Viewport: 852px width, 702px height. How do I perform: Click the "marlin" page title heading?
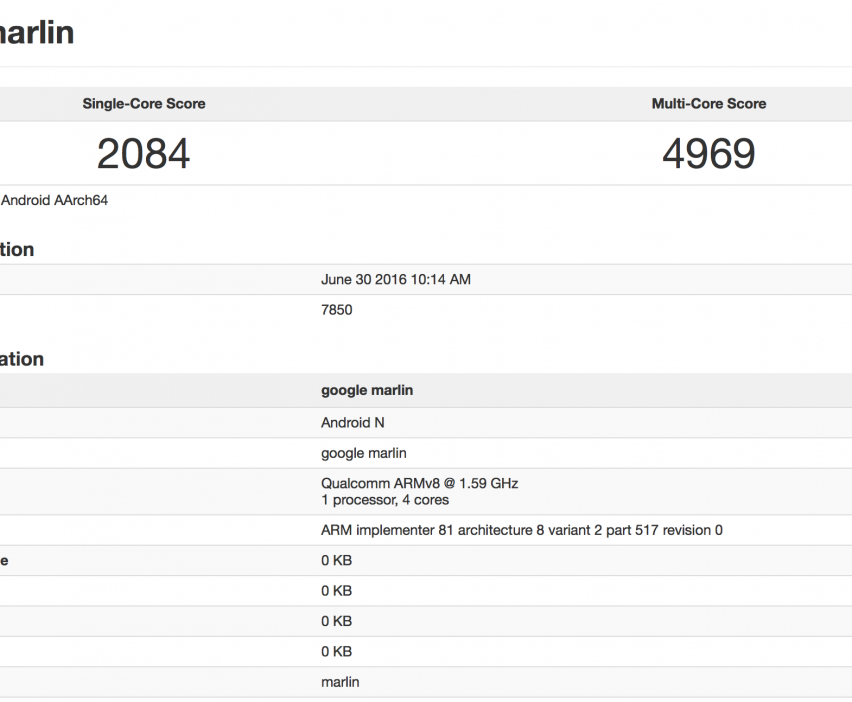point(36,33)
